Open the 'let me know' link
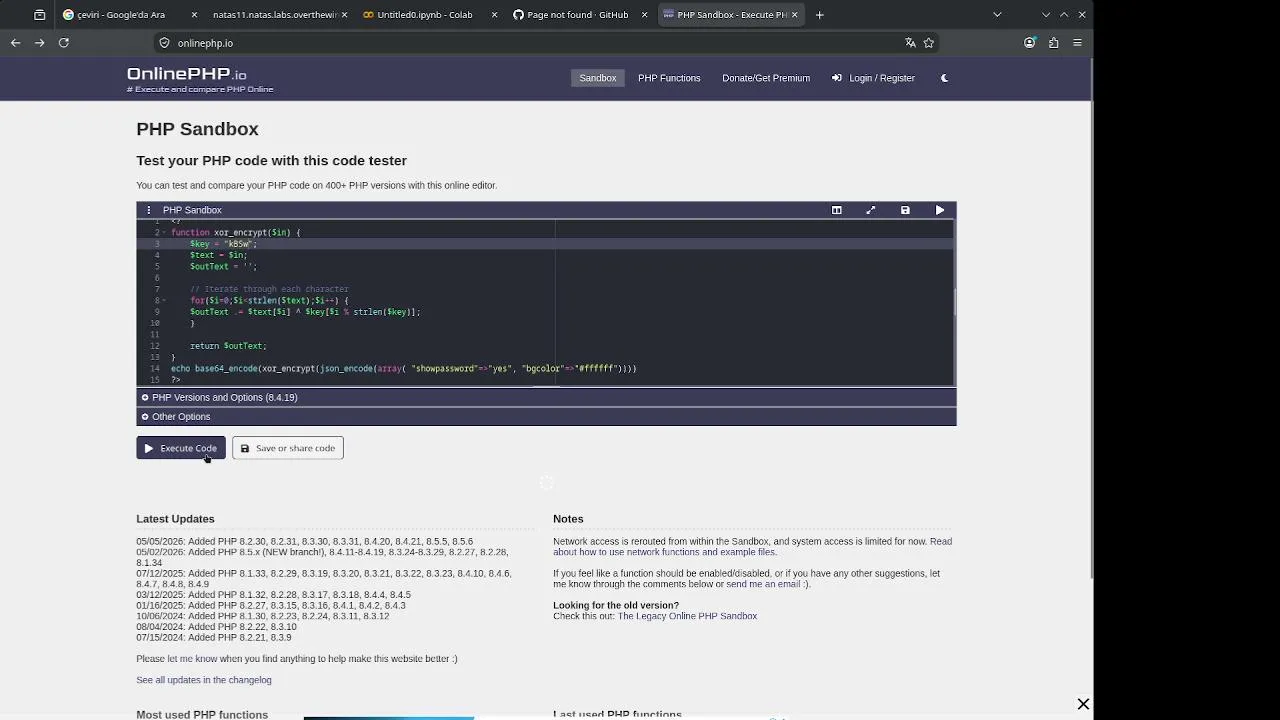 (x=192, y=659)
